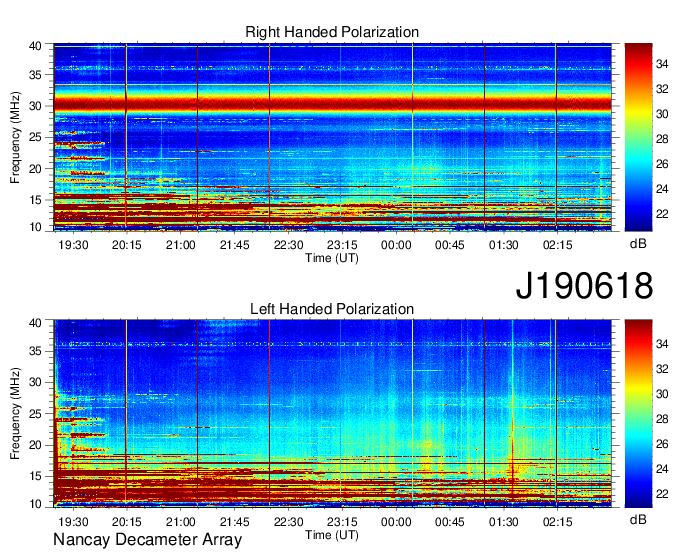Click the 20 MHz frequency tick, Left Handed plot

(x=35, y=445)
